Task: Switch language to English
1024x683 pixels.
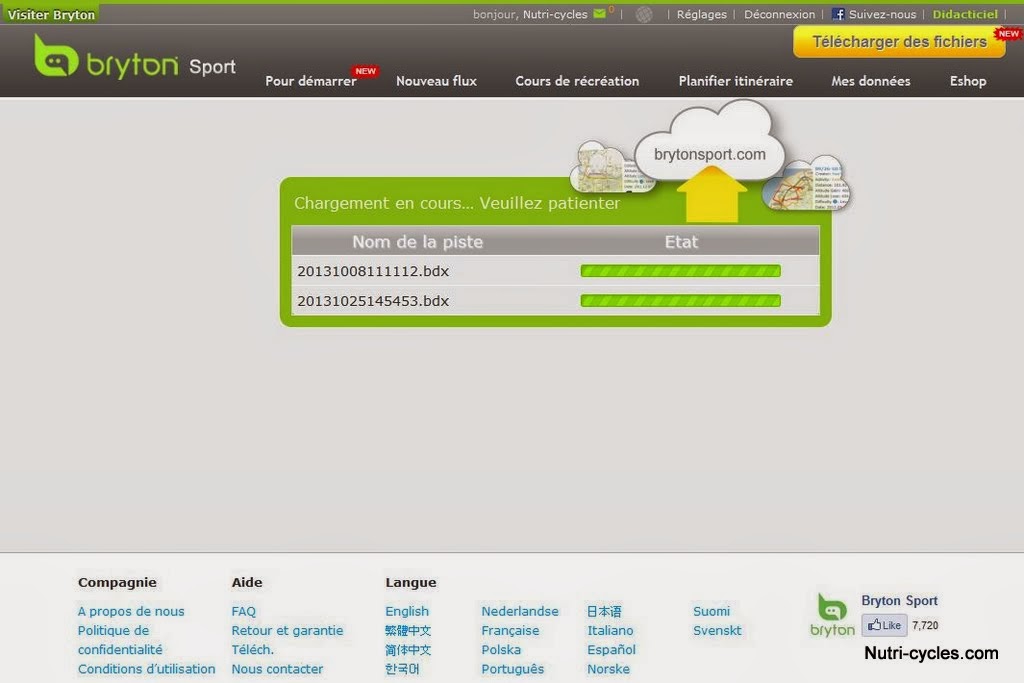Action: 407,611
